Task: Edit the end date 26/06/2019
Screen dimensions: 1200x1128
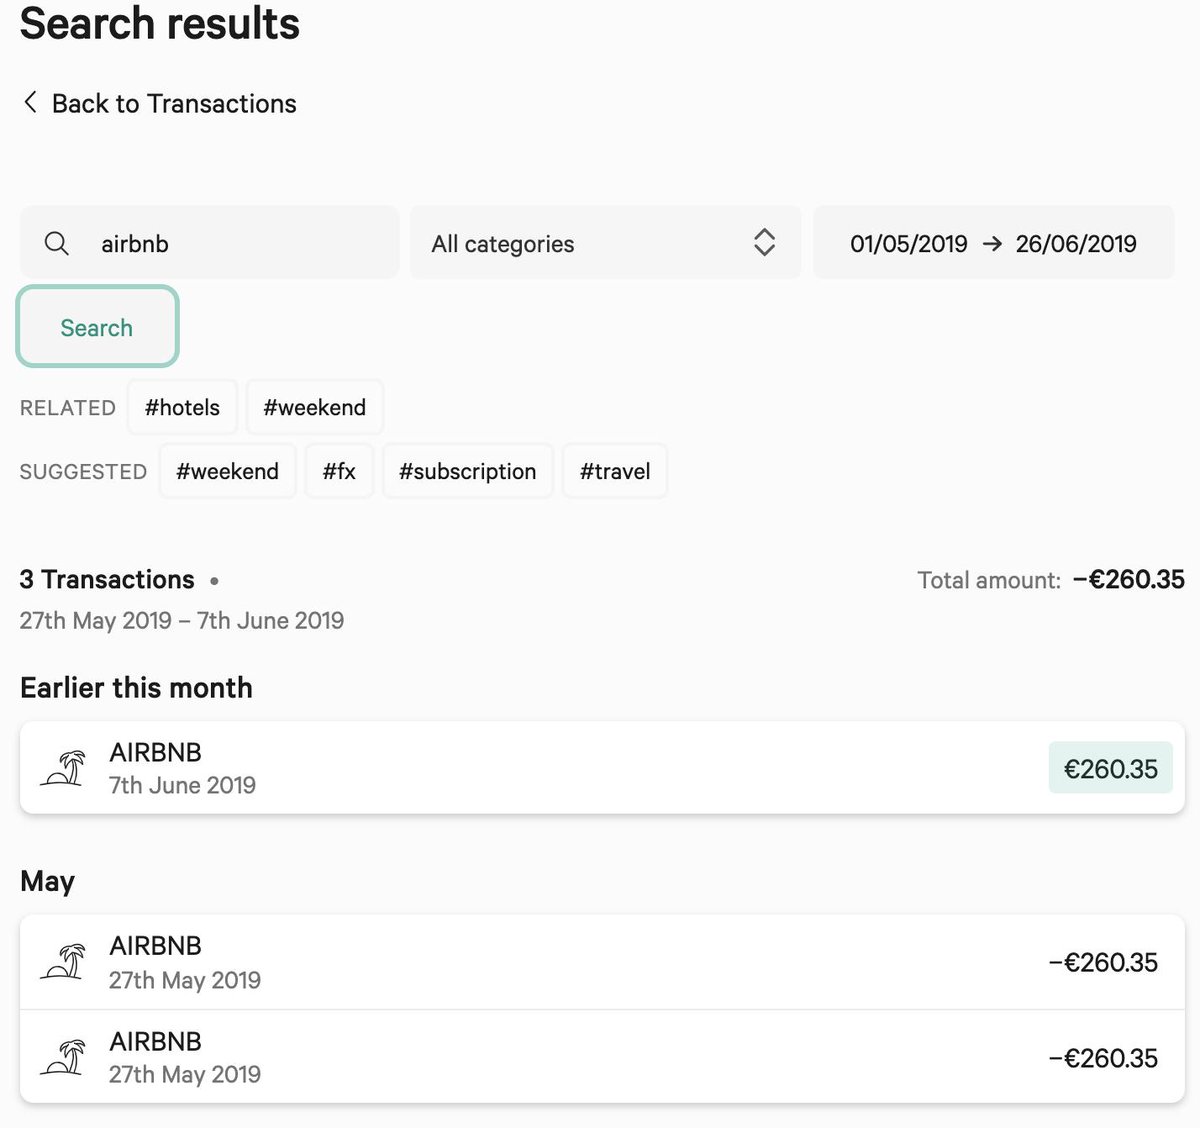Action: pos(1076,243)
